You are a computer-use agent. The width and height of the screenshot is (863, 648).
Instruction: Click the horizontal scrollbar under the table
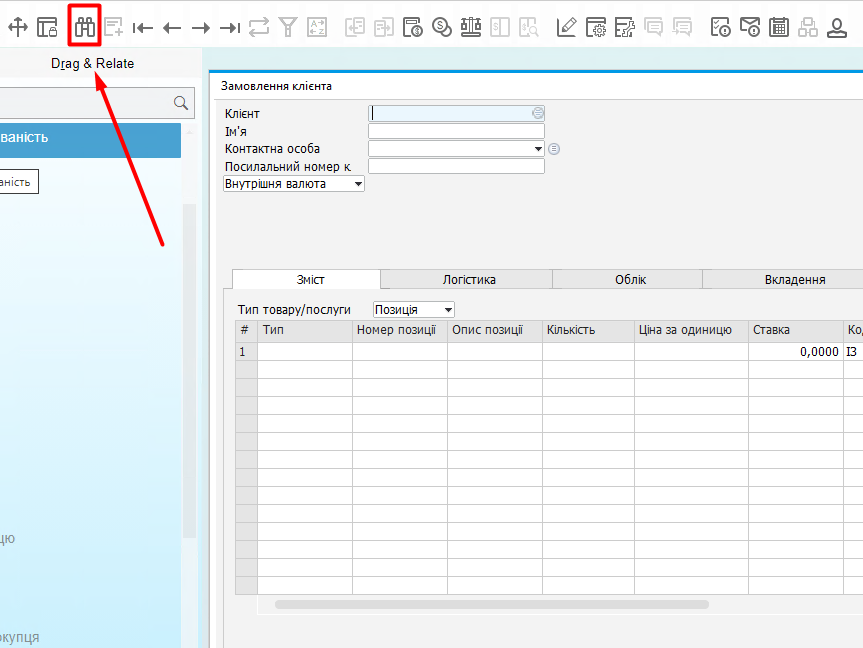(x=490, y=604)
